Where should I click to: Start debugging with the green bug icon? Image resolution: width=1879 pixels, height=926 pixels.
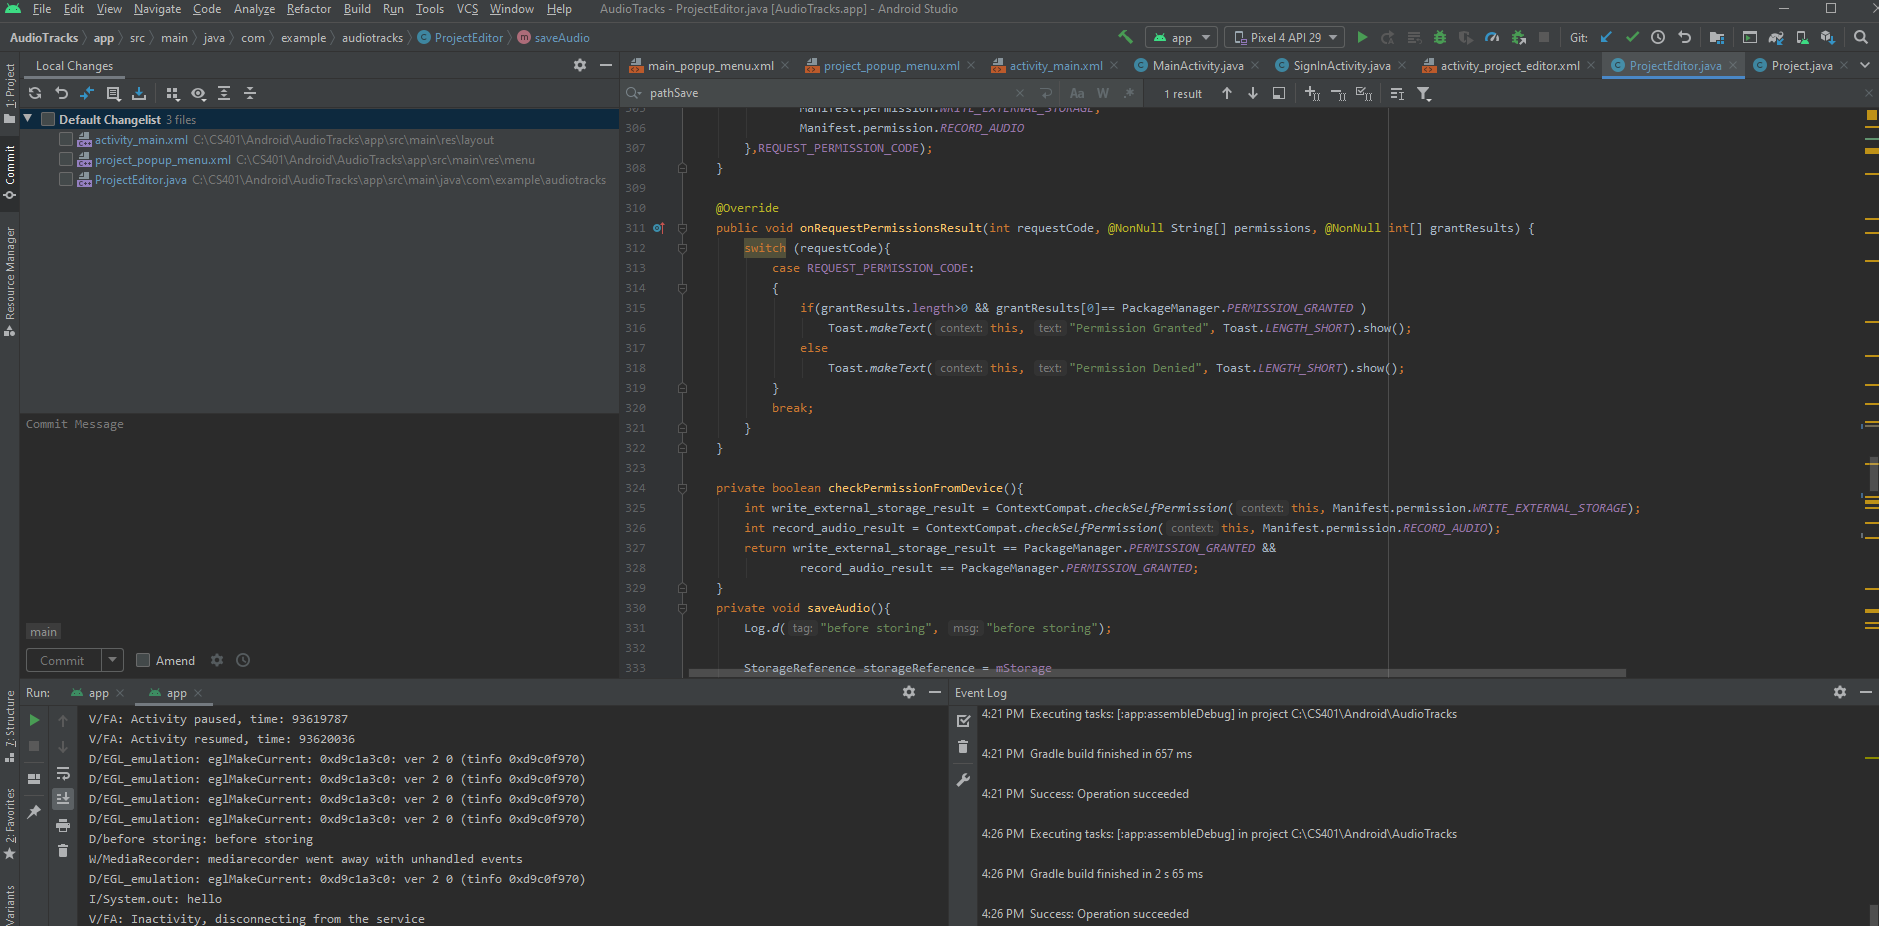[x=1440, y=37]
